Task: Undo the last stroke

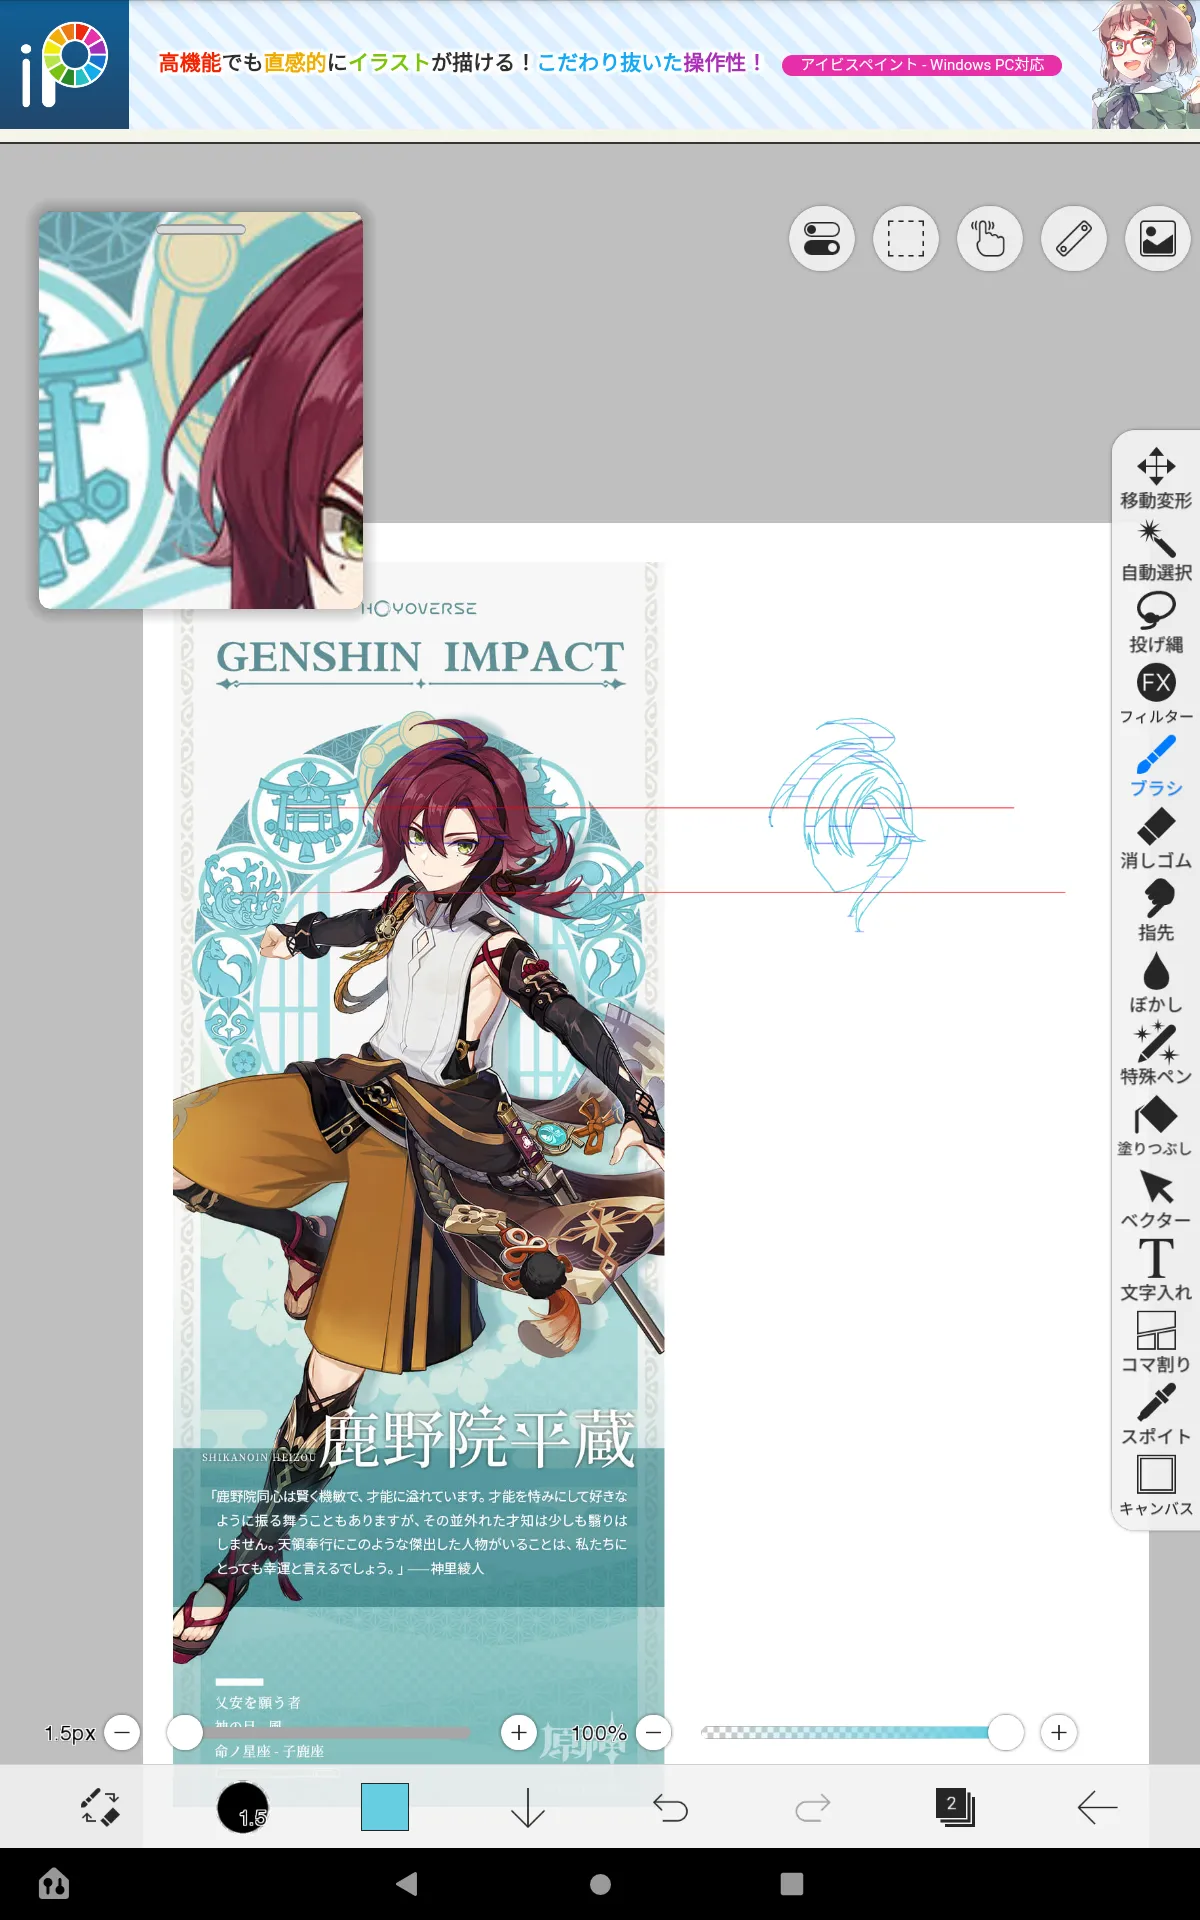Action: (x=670, y=1807)
